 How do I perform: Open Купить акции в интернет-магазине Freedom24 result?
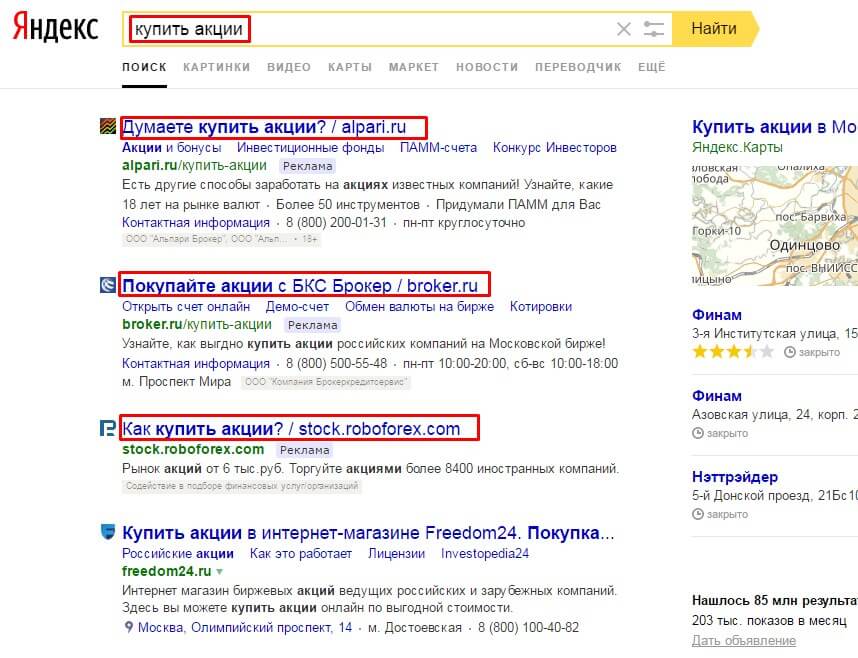368,533
